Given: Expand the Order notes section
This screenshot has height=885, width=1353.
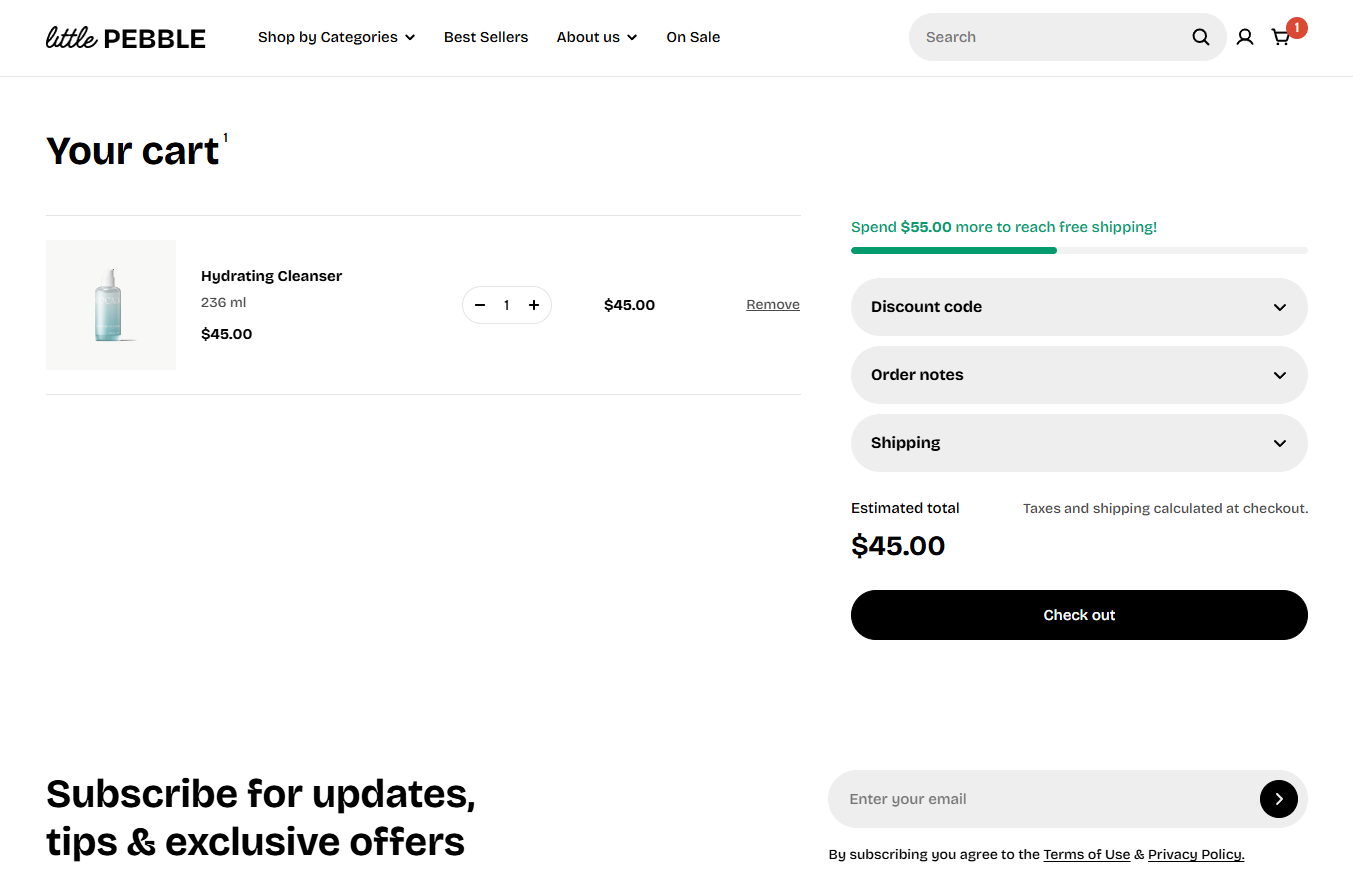Looking at the screenshot, I should (x=1079, y=375).
